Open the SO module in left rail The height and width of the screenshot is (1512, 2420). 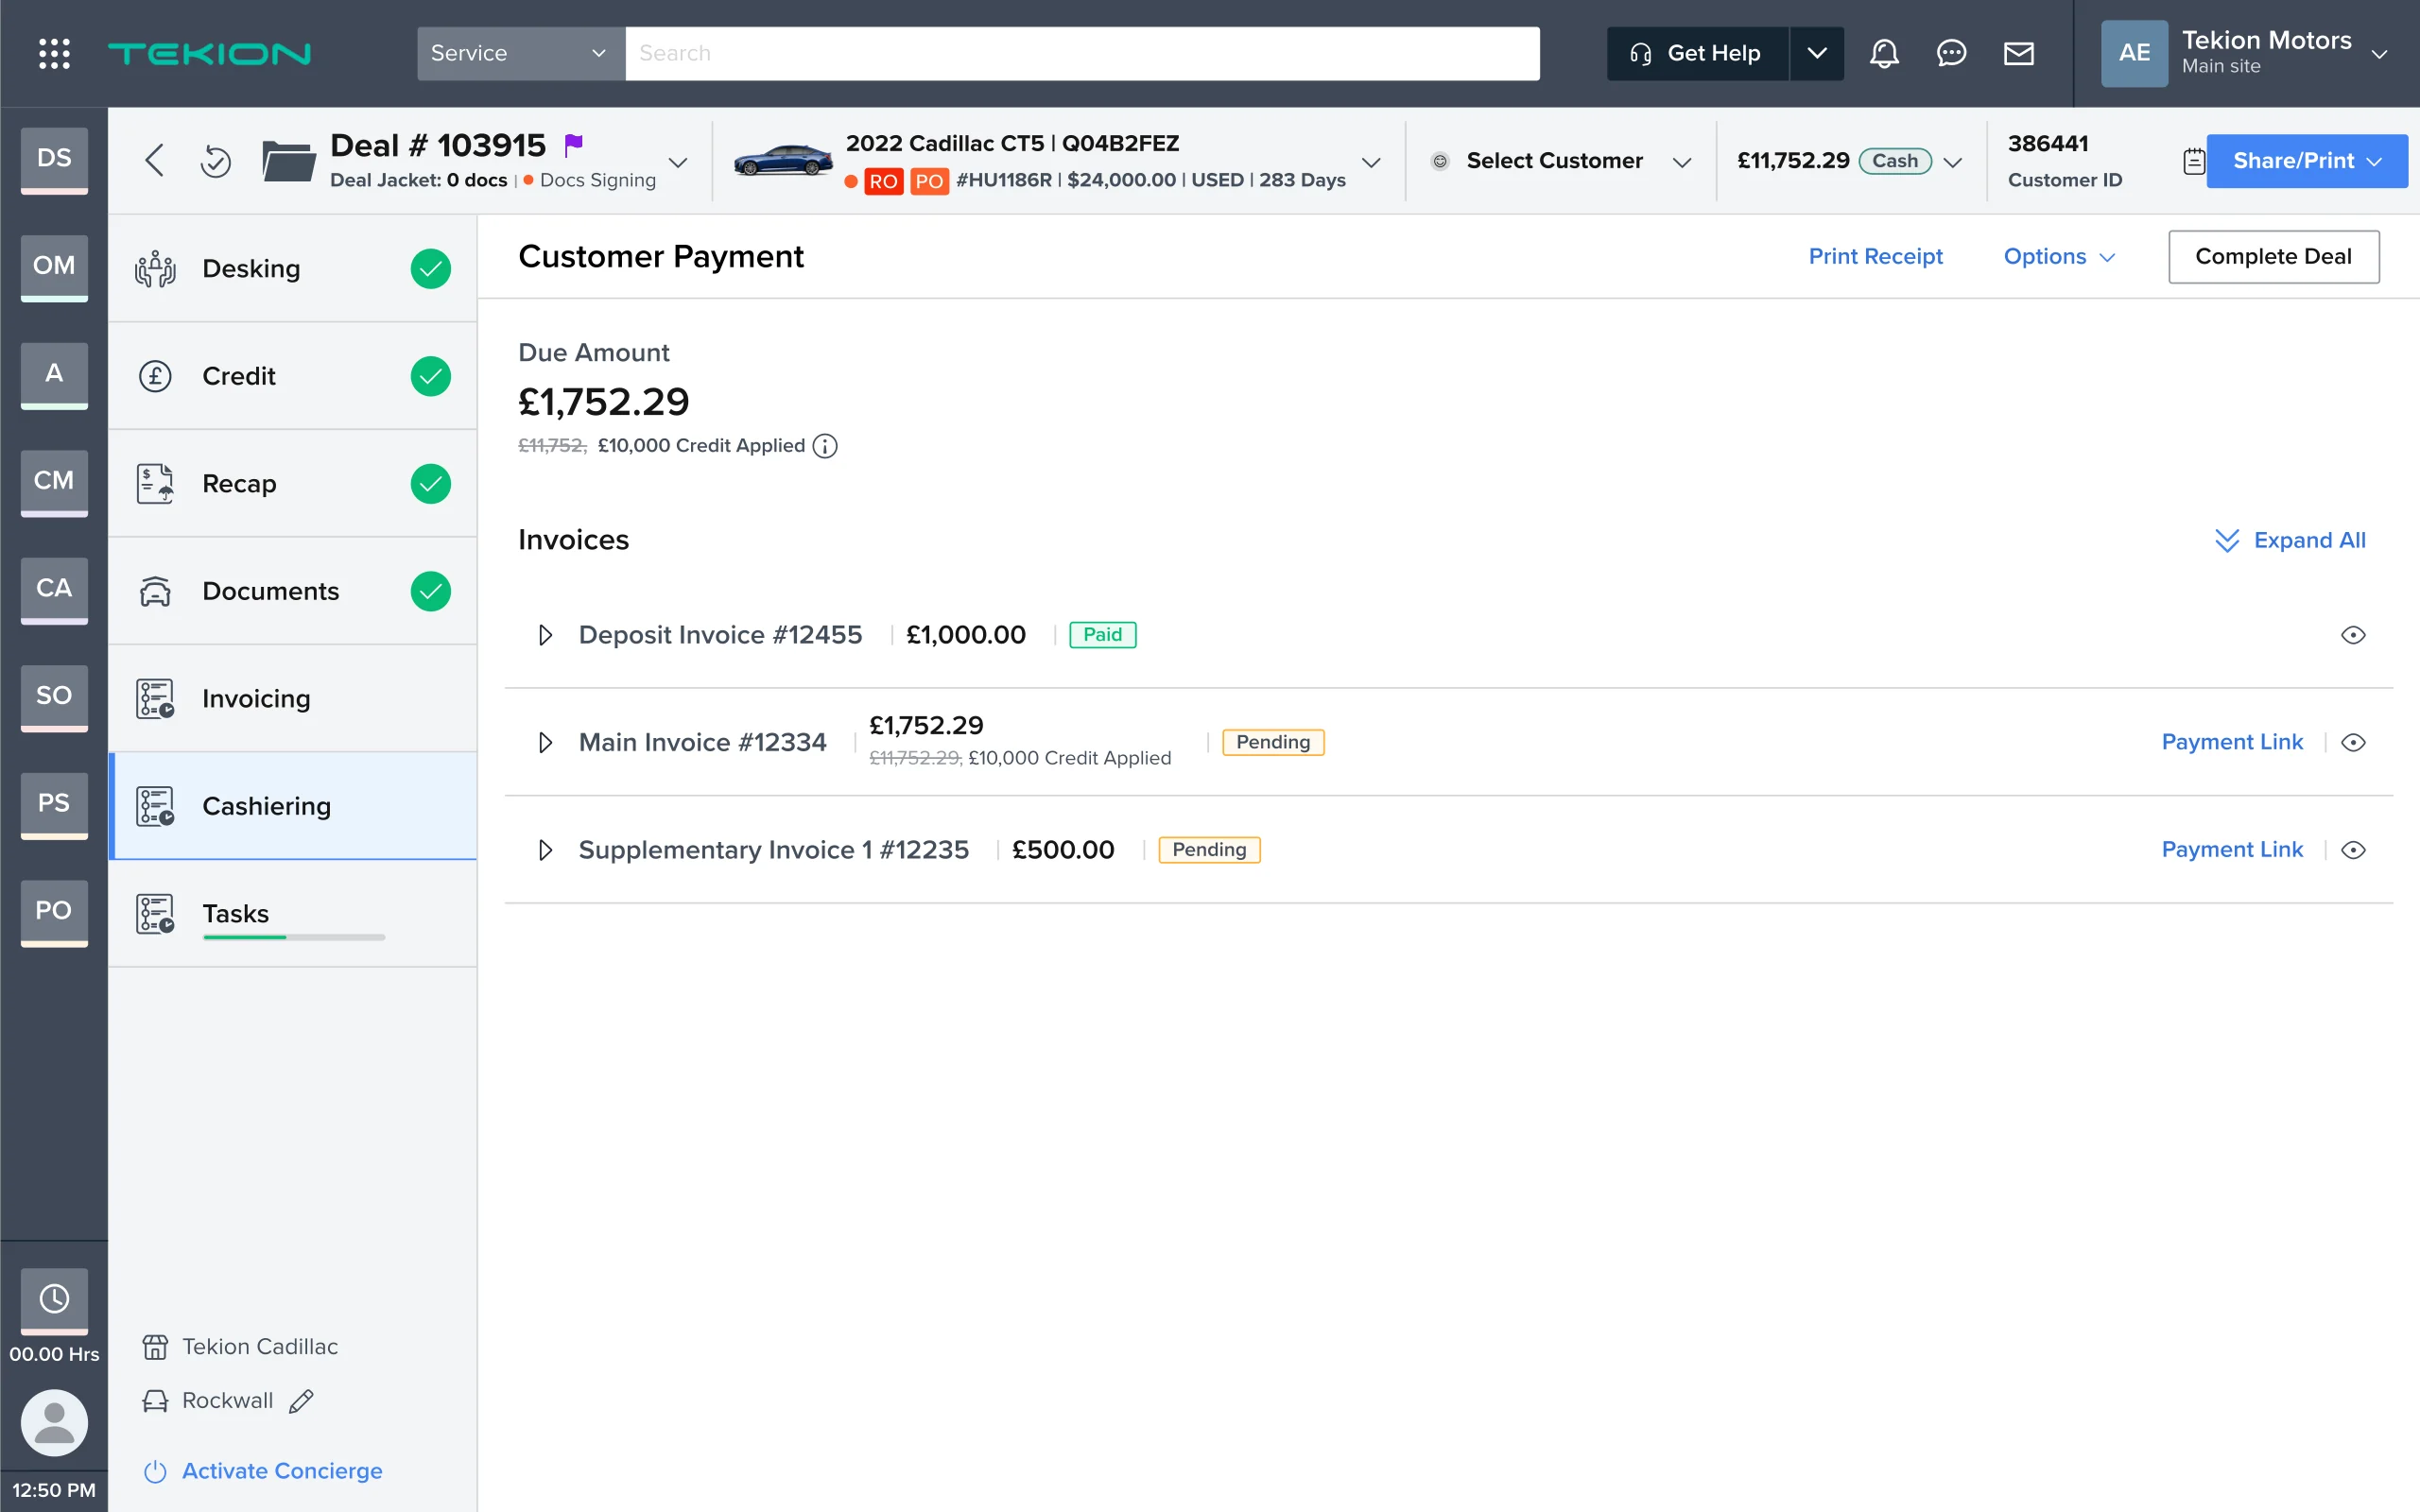click(54, 697)
